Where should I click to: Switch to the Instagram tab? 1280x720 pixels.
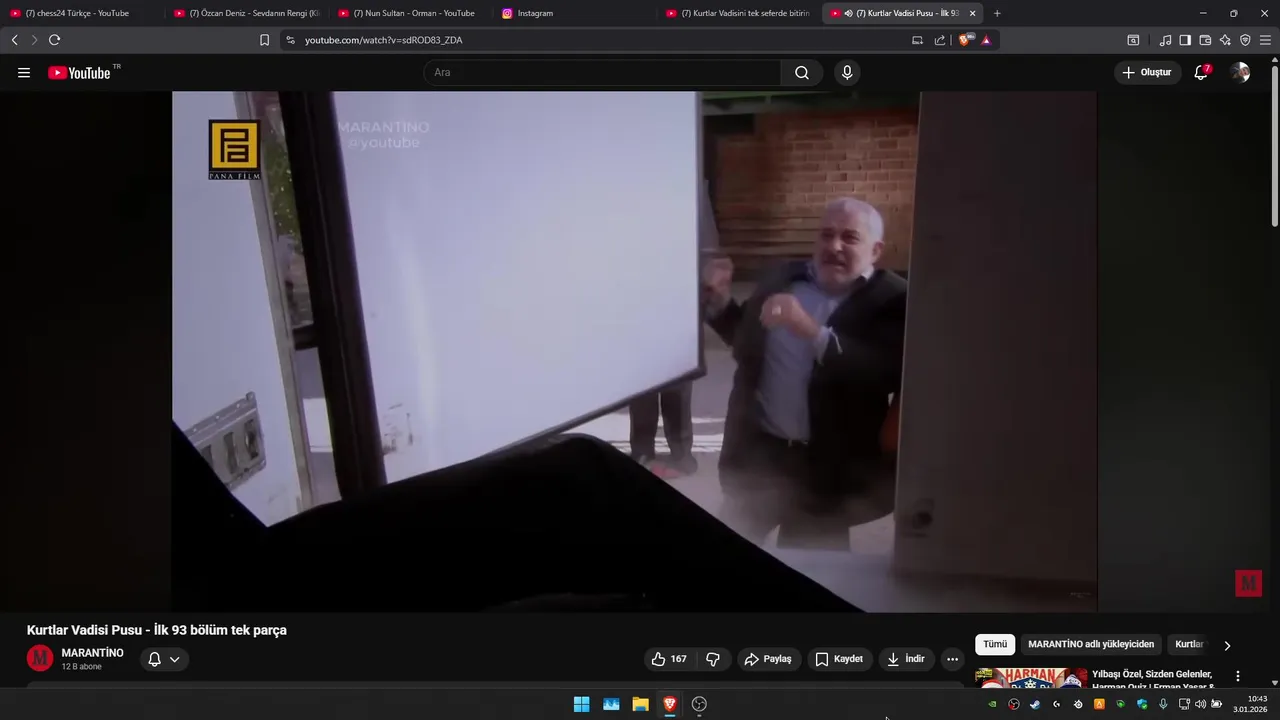(575, 13)
